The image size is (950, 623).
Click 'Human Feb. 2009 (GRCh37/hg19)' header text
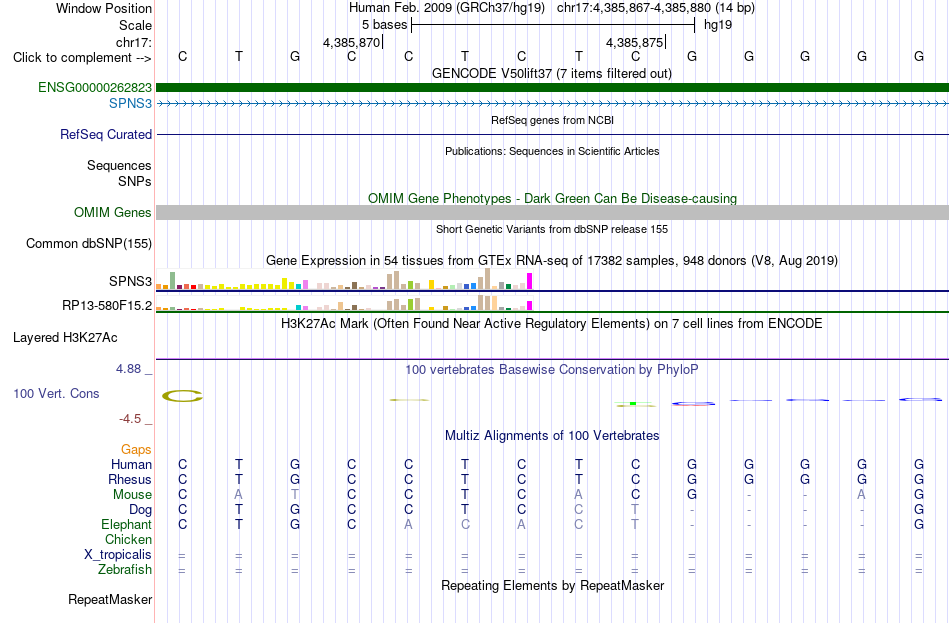point(447,8)
